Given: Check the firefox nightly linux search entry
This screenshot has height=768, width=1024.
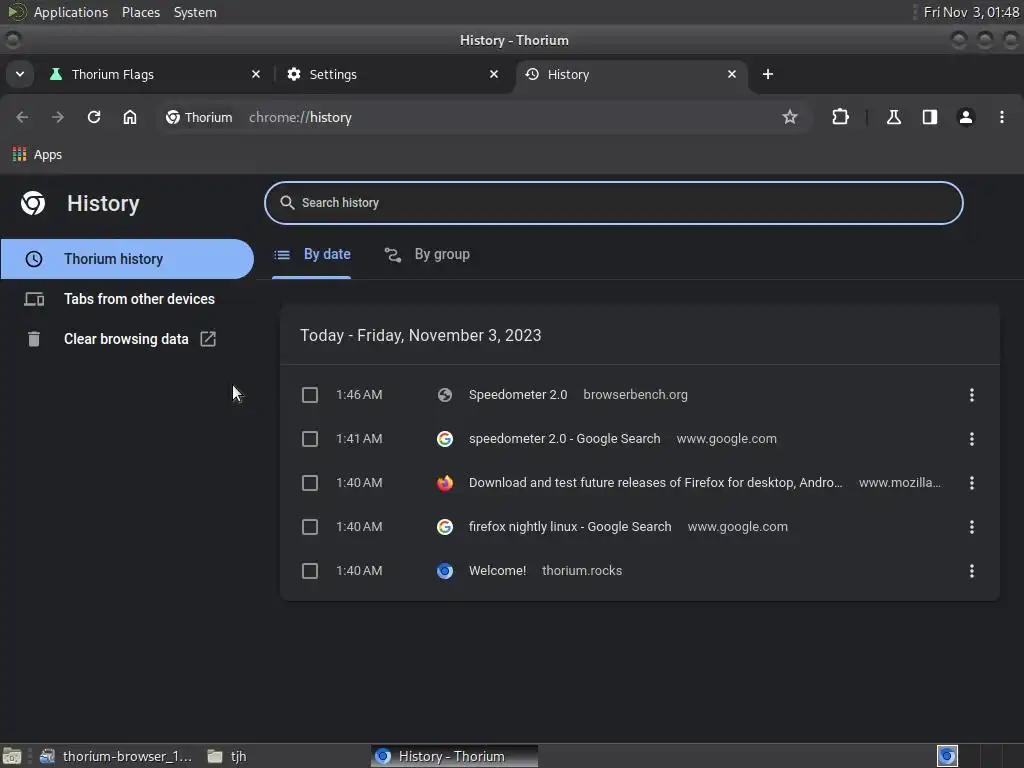Looking at the screenshot, I should (x=310, y=527).
